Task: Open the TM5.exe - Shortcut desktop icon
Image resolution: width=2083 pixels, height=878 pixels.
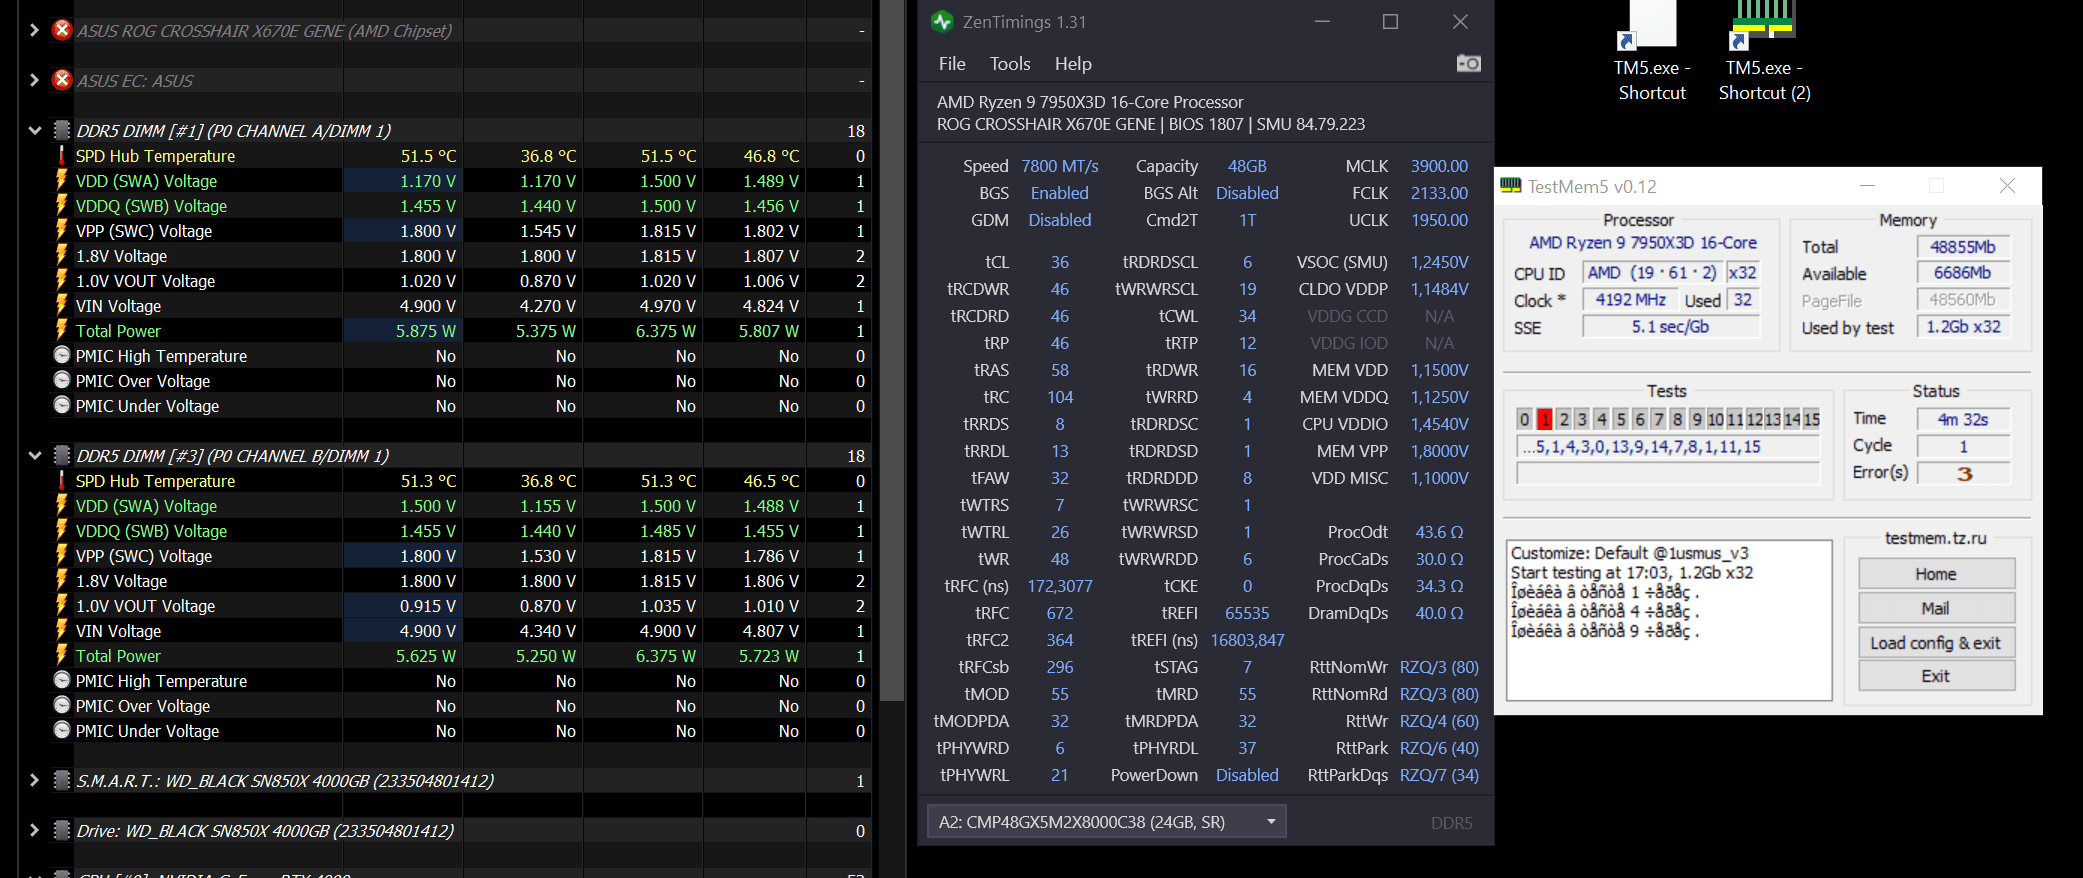Action: (x=1652, y=52)
